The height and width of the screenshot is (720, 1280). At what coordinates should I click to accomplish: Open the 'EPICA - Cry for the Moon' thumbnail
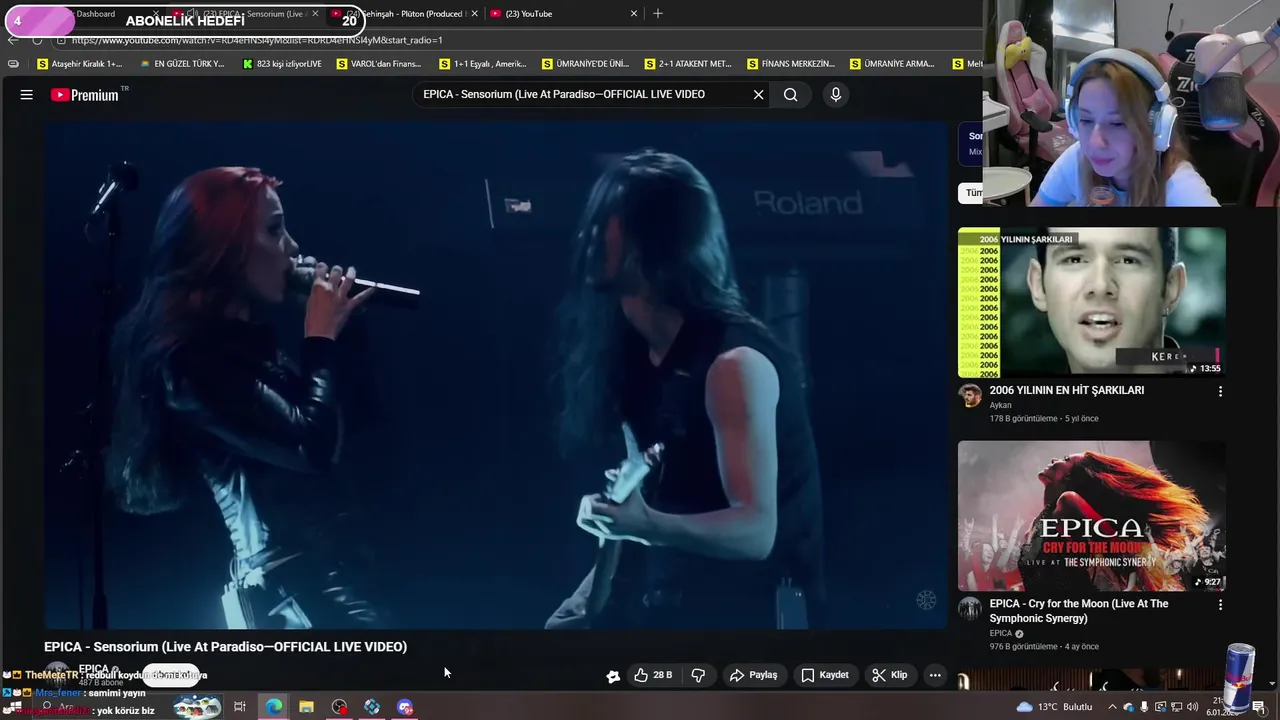click(x=1091, y=516)
